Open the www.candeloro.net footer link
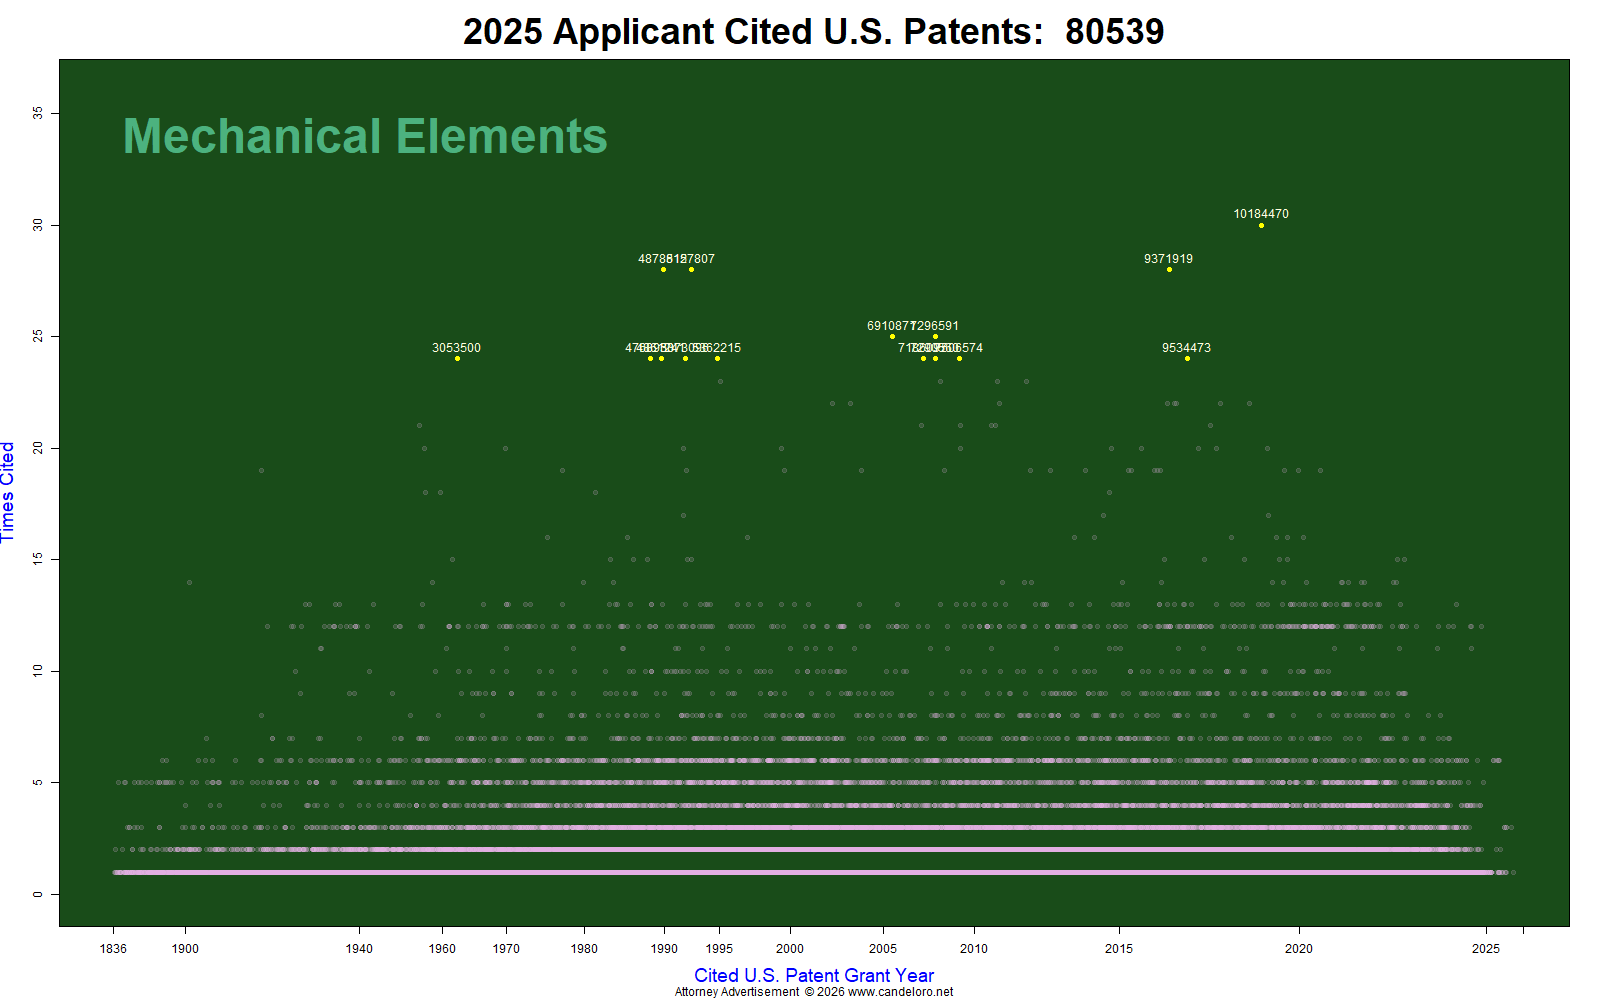 (x=900, y=992)
